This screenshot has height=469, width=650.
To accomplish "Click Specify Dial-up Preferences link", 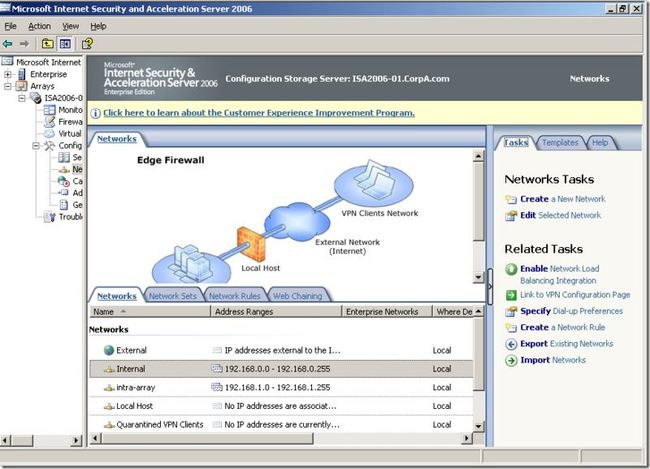I will point(571,311).
